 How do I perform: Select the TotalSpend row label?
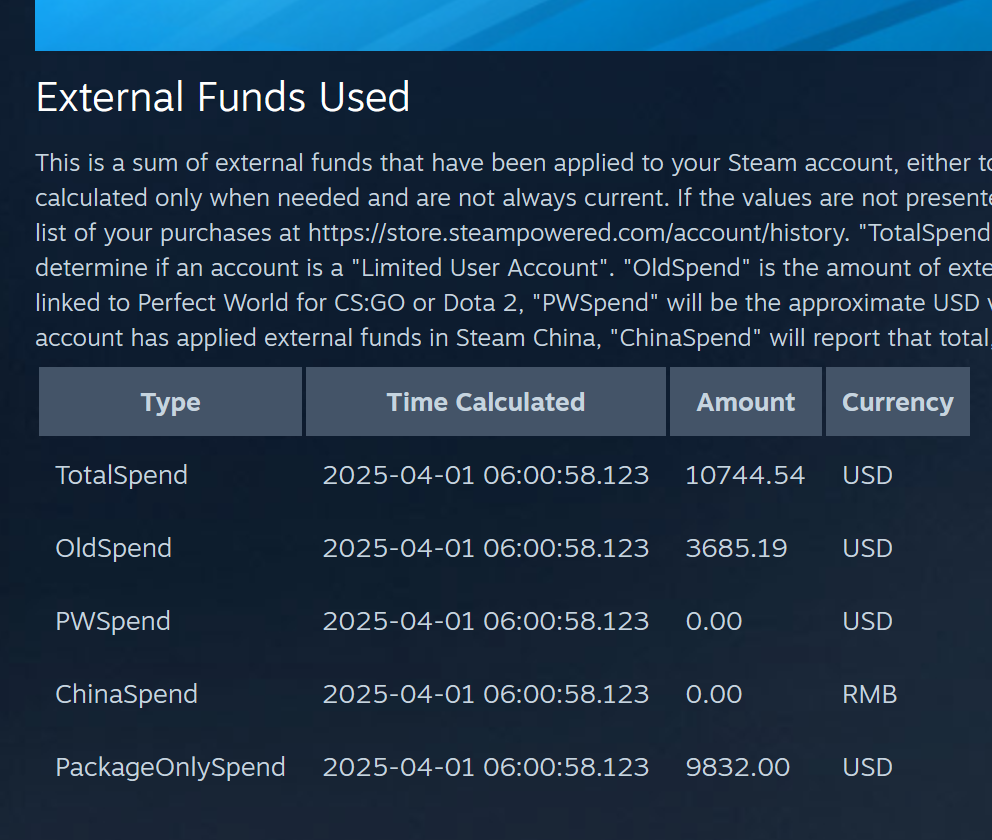tap(121, 475)
